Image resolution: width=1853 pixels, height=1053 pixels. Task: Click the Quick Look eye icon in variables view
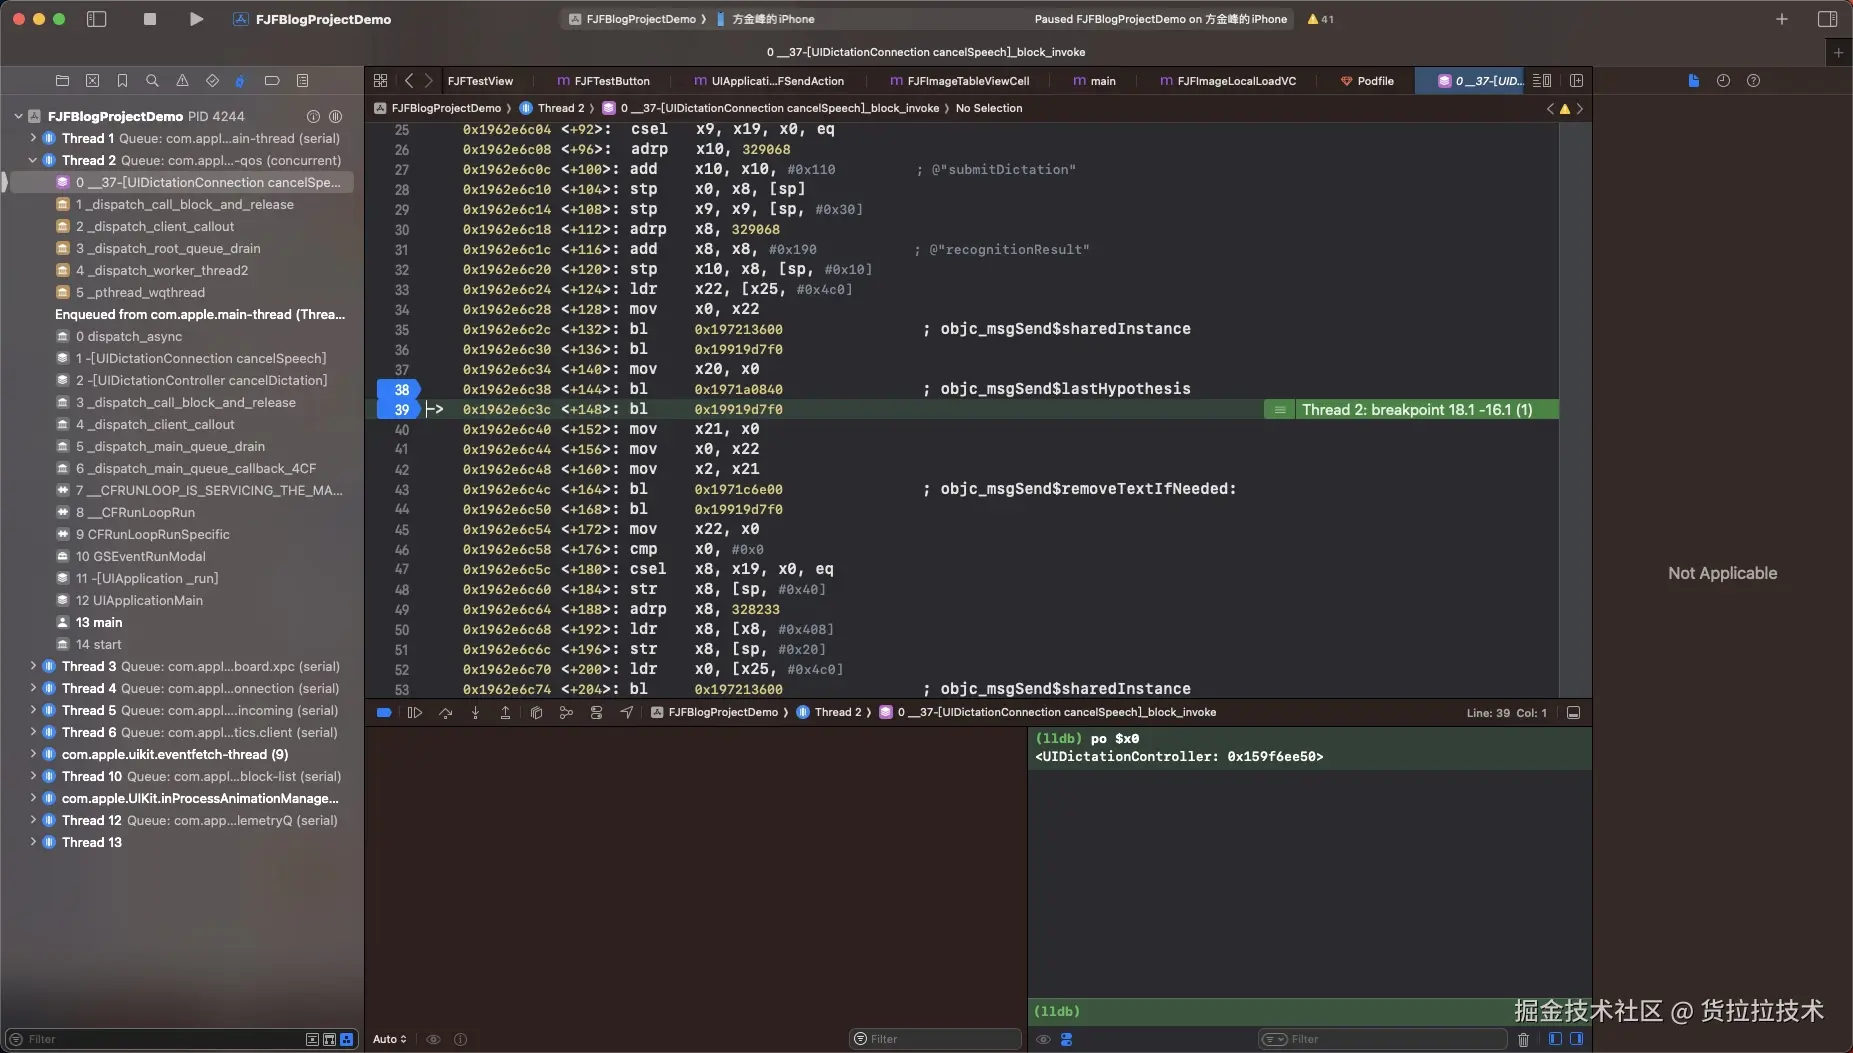point(433,1039)
